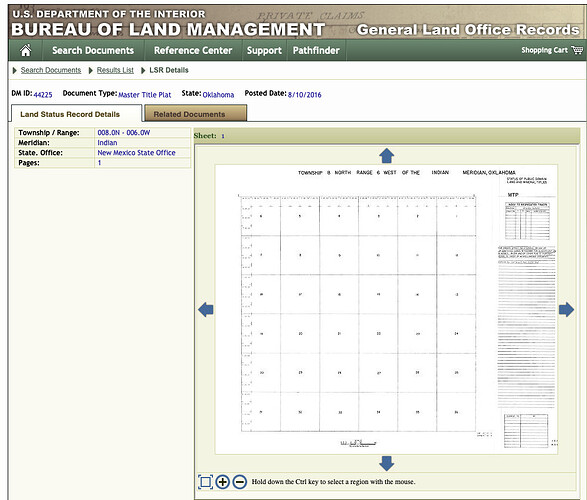The width and height of the screenshot is (587, 500).
Task: Click the master title plat map image
Action: click(386, 310)
